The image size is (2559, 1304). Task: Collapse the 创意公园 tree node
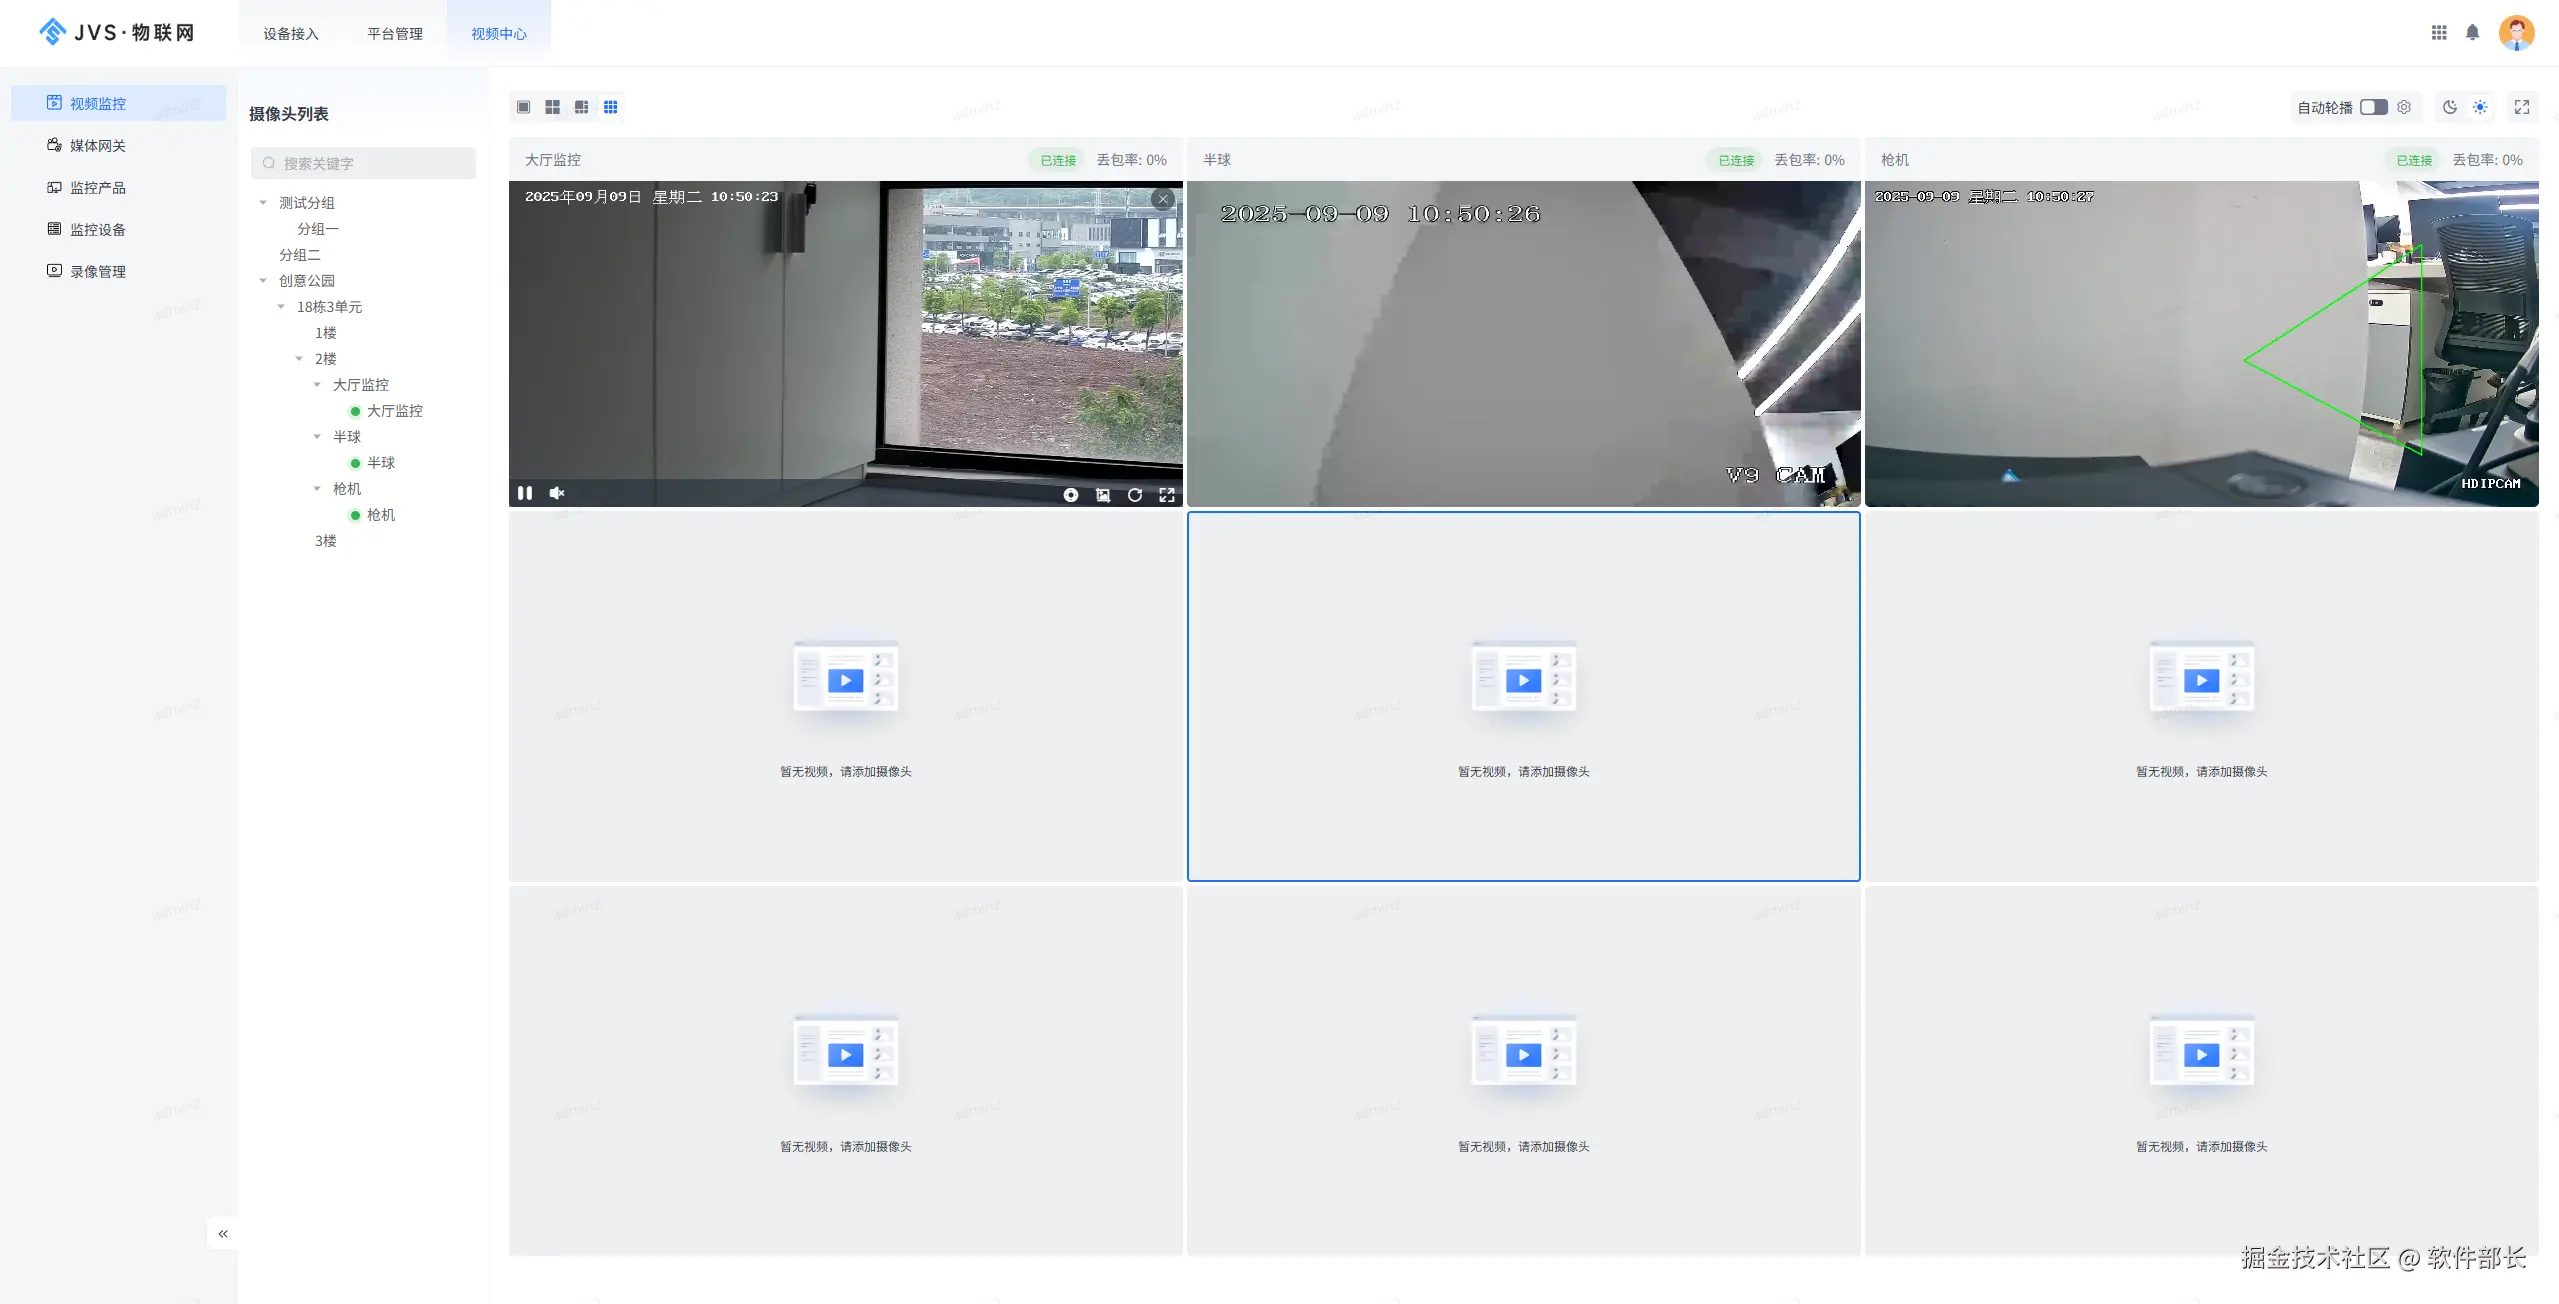pos(263,281)
